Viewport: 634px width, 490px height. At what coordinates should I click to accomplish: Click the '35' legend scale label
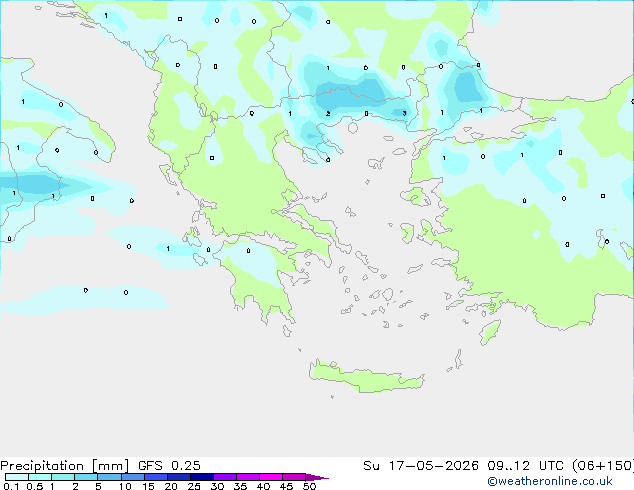click(x=240, y=486)
